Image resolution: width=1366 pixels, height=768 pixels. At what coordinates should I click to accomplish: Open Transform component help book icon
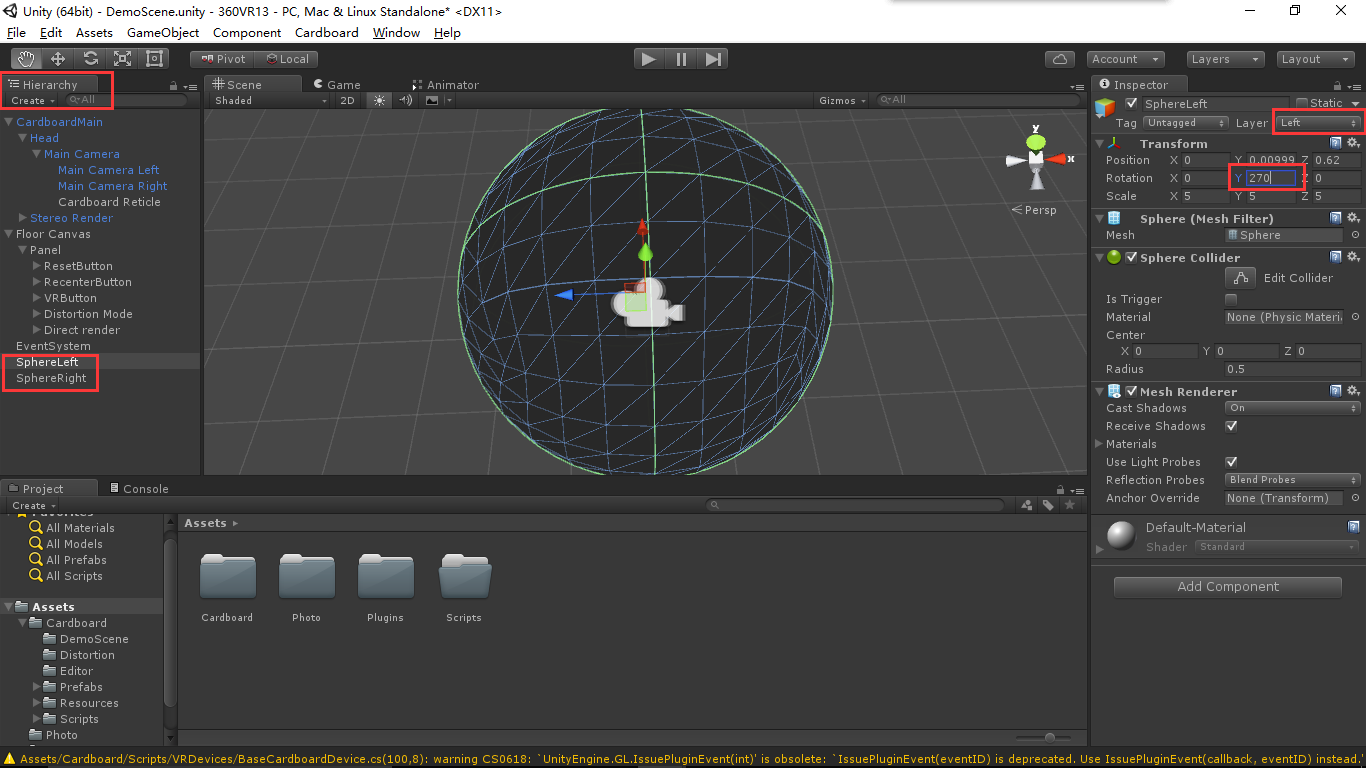1336,143
